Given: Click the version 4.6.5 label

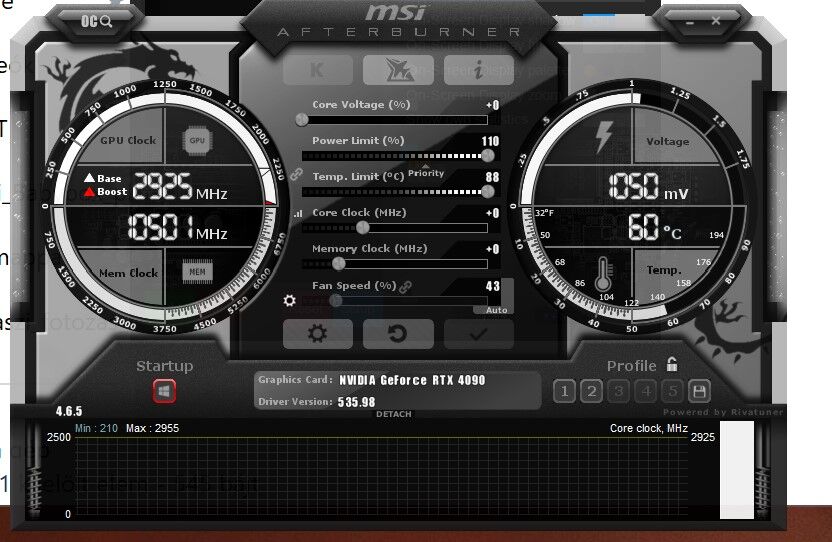Looking at the screenshot, I should (69, 411).
